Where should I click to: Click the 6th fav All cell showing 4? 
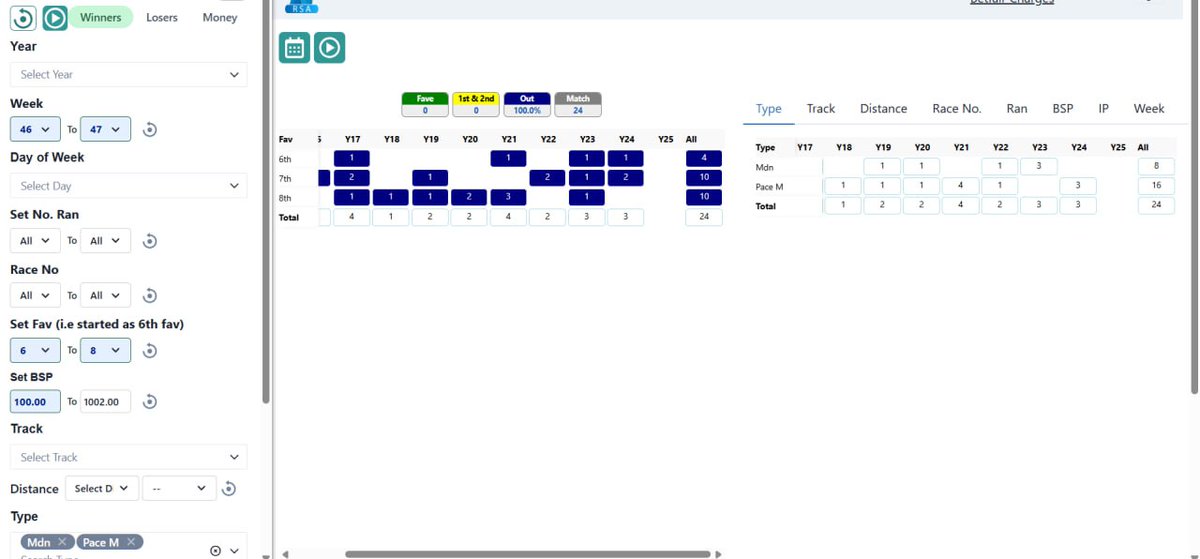(704, 158)
